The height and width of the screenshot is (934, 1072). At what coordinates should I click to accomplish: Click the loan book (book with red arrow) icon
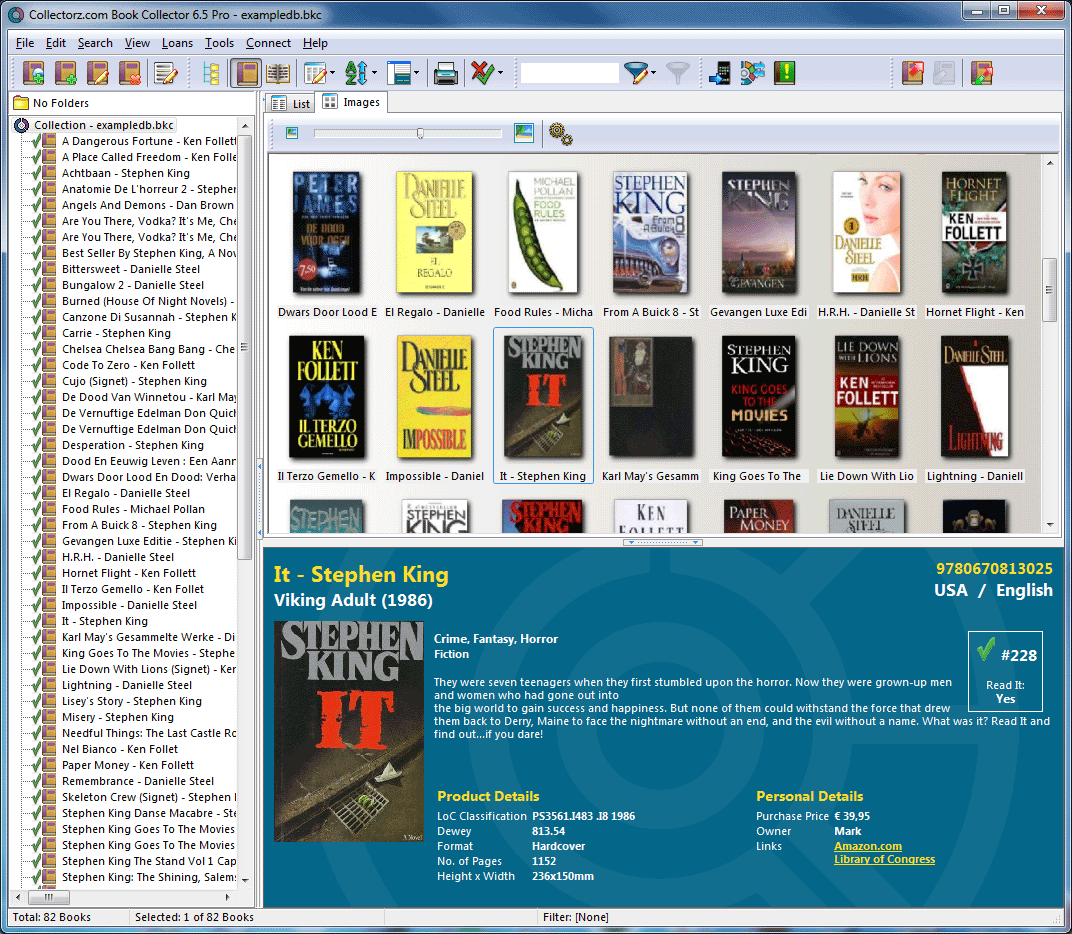click(x=913, y=72)
